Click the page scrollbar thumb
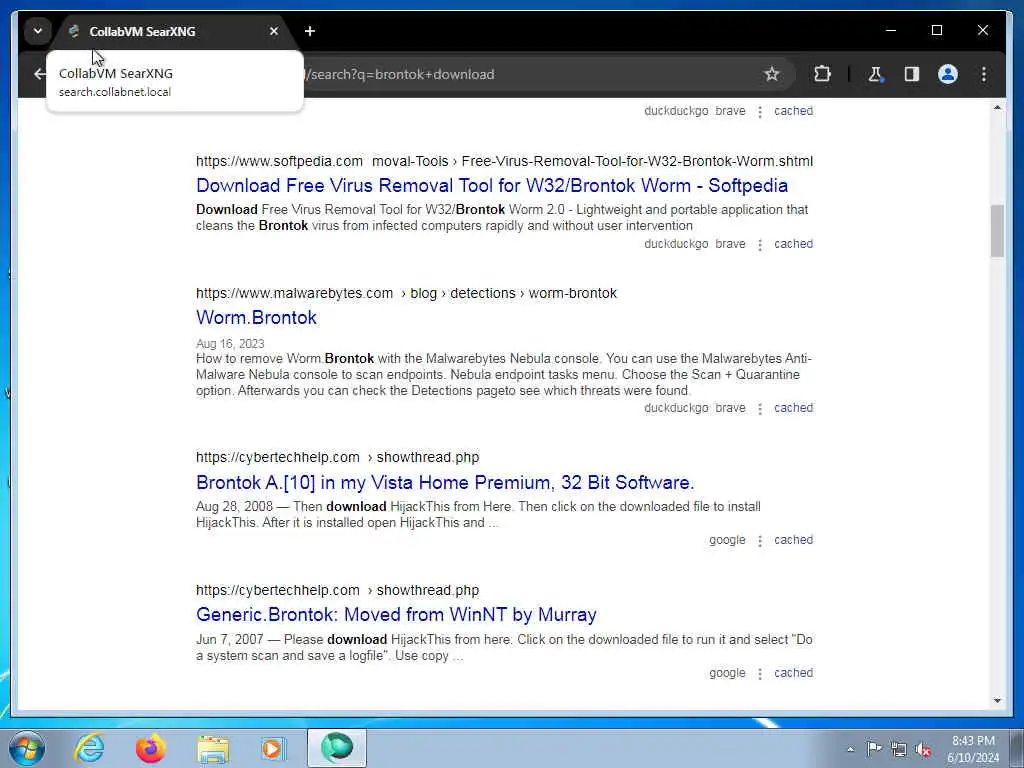The height and width of the screenshot is (768, 1024). (x=997, y=231)
